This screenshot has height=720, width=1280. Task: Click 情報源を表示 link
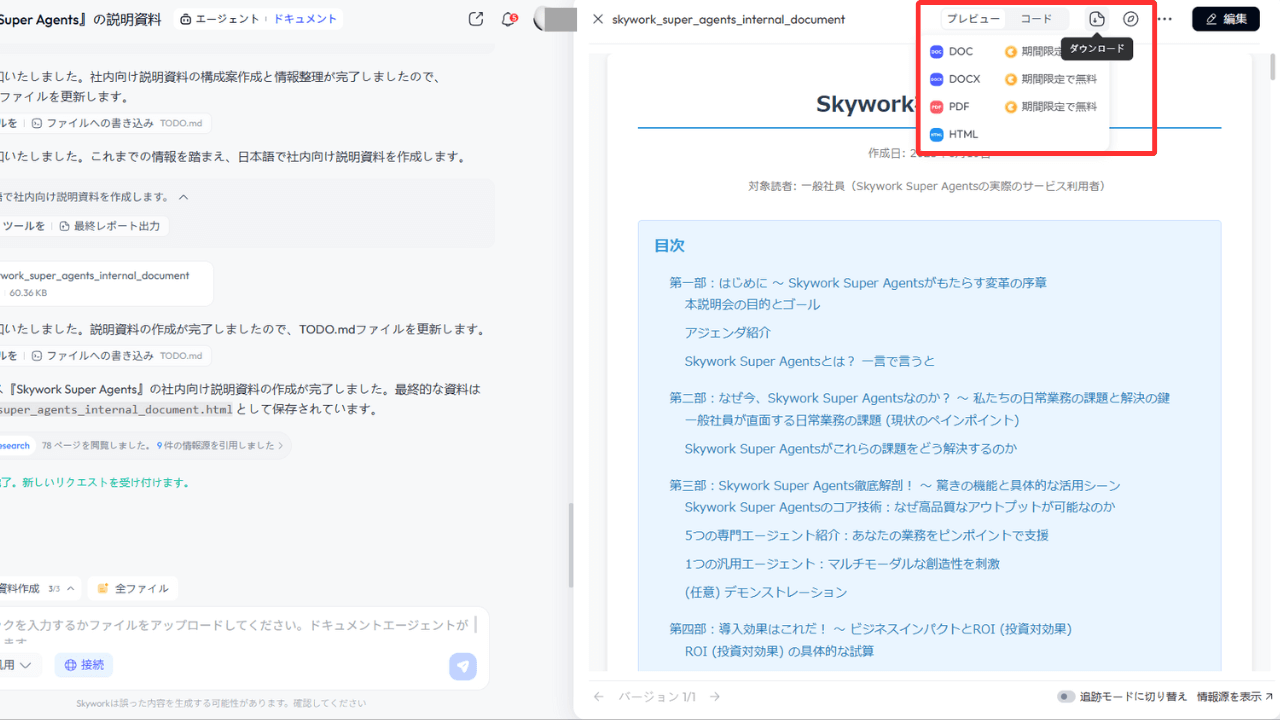[1235, 696]
